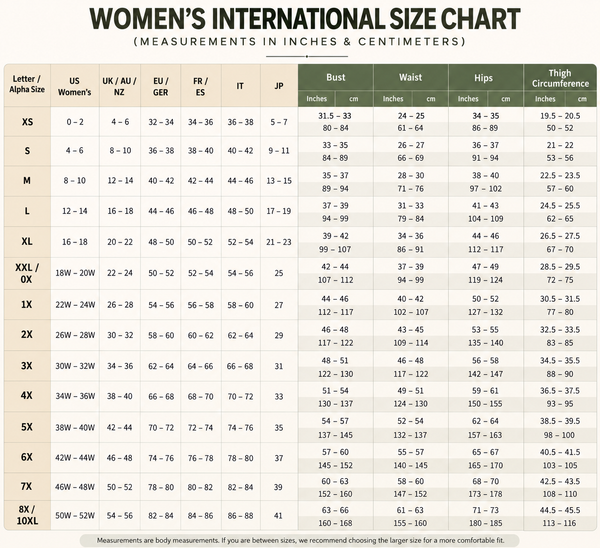Click the "2X" size row label

click(x=26, y=334)
